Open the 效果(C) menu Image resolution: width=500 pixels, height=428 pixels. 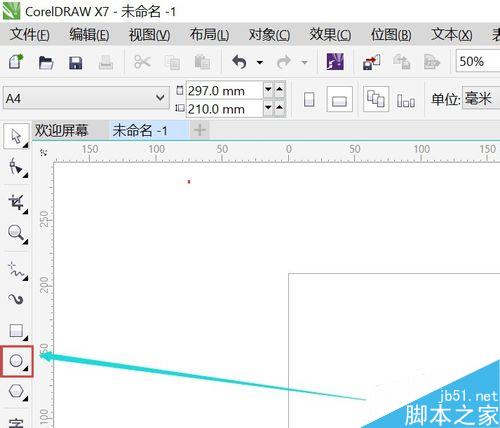point(330,34)
